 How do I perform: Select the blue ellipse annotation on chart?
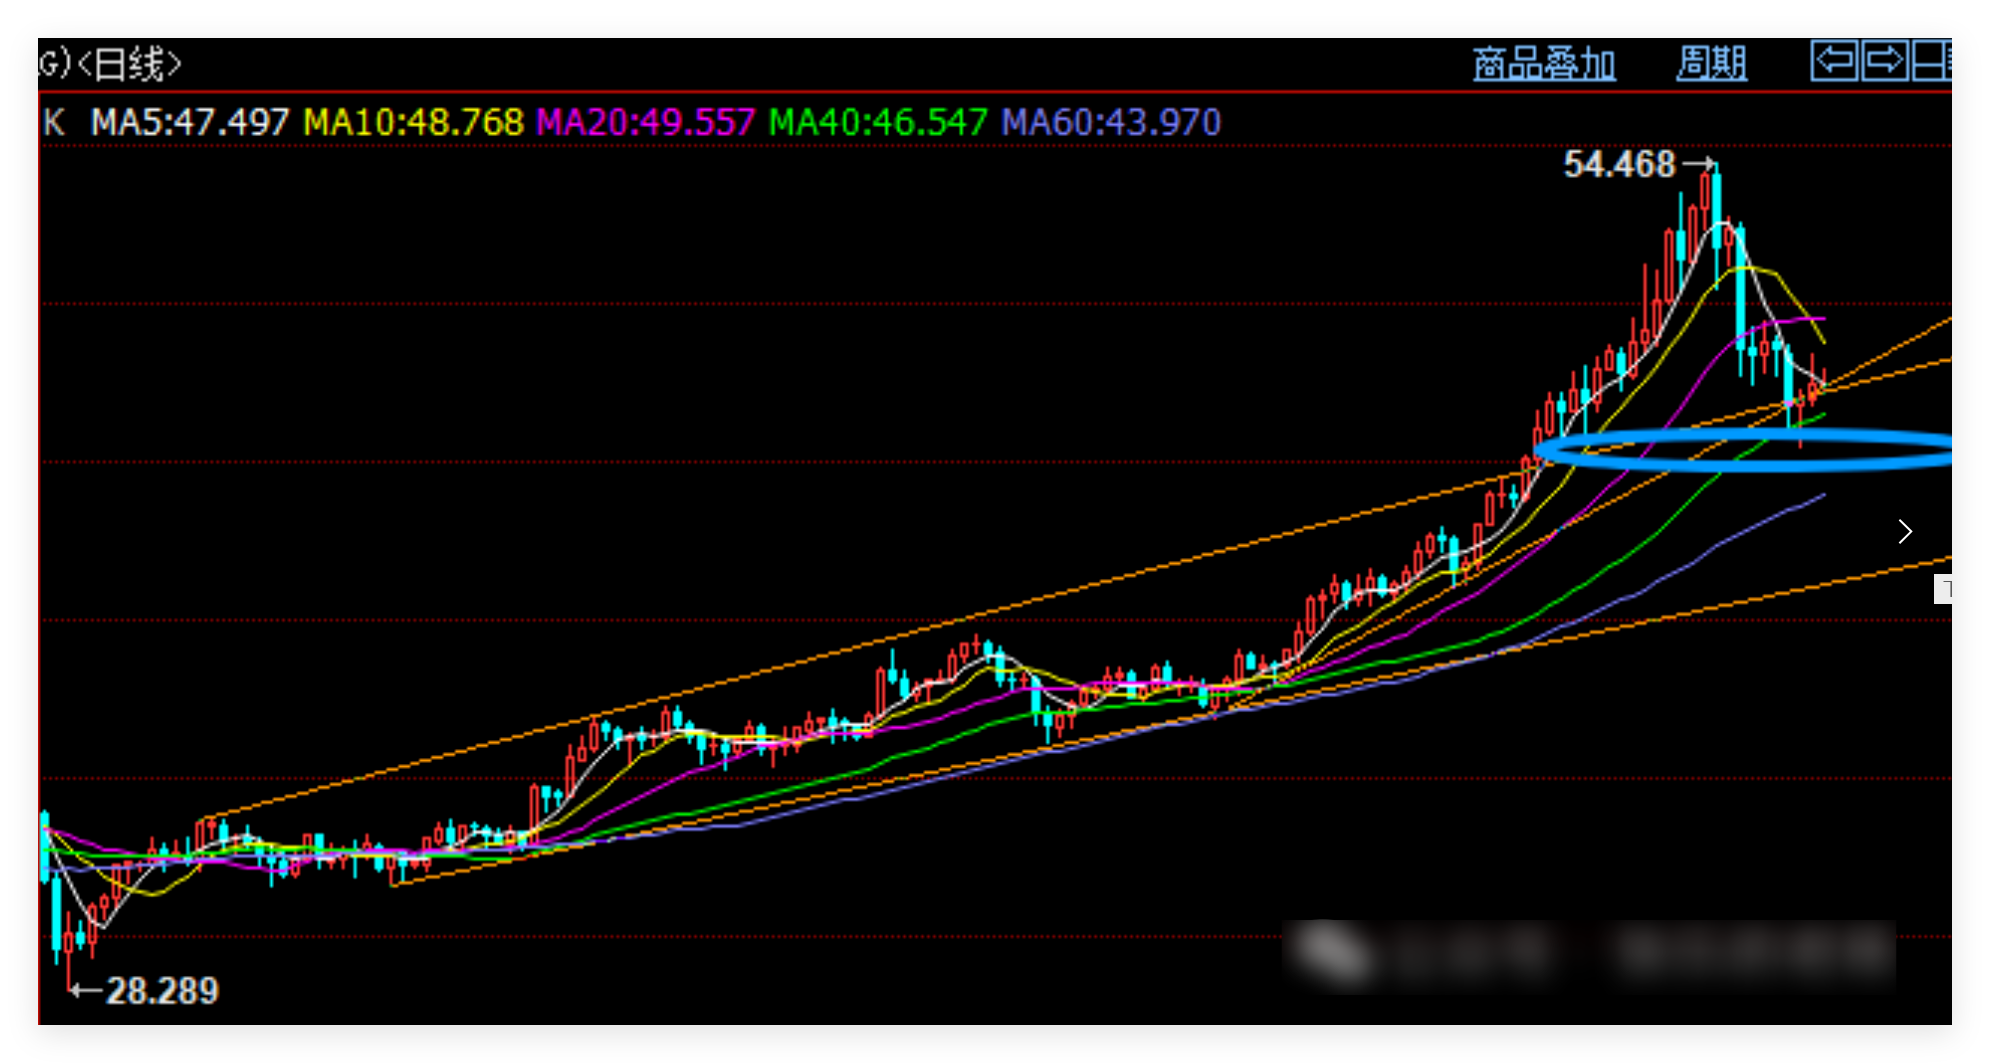[x=1560, y=449]
